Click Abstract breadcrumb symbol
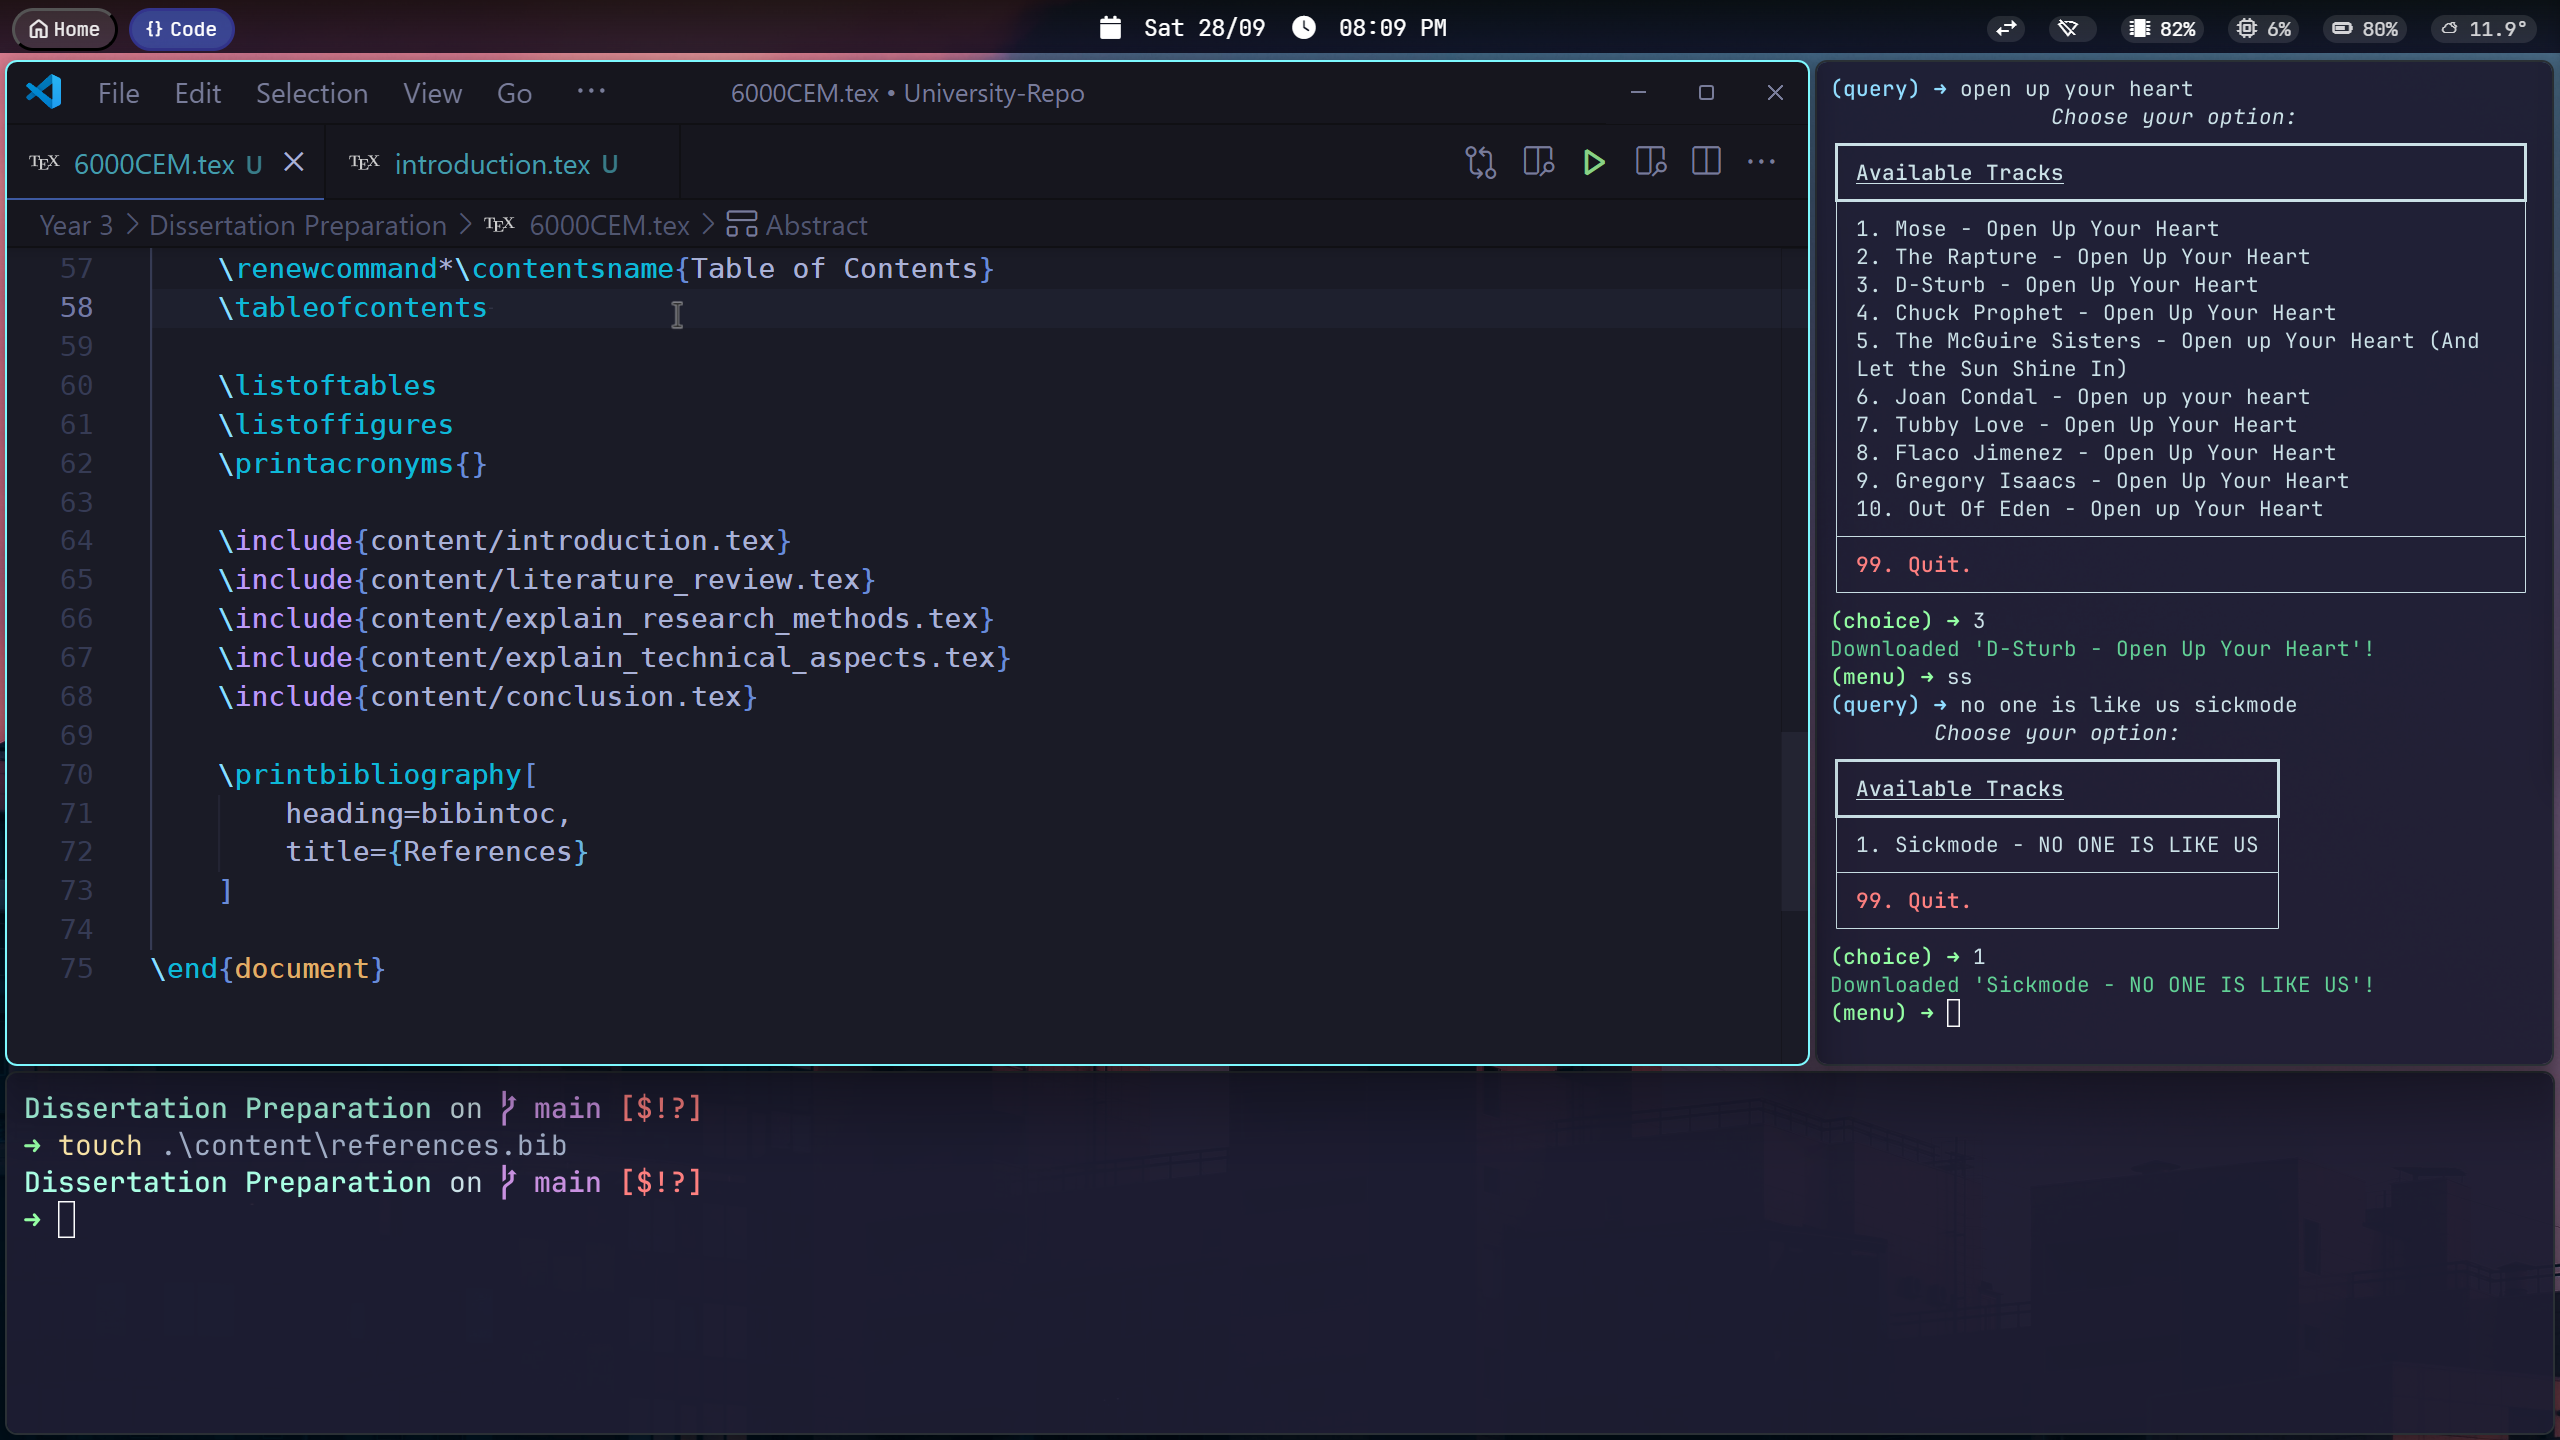This screenshot has height=1440, width=2560. coord(815,225)
